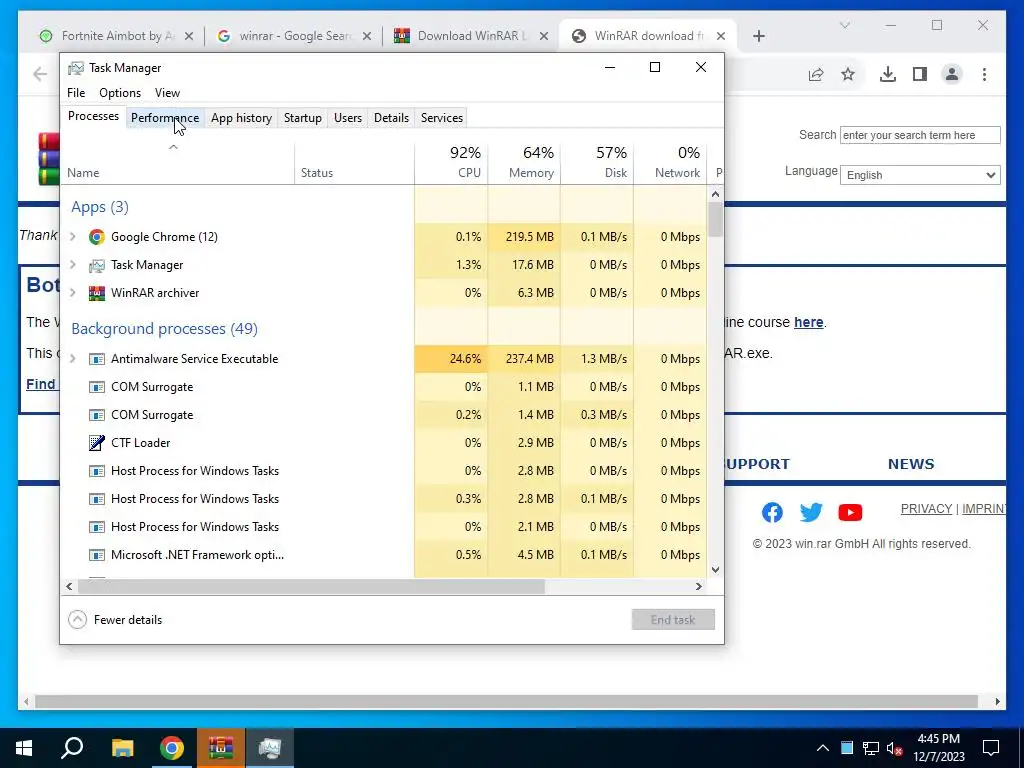Open File Explorer from the taskbar
The image size is (1024, 768).
coord(122,748)
